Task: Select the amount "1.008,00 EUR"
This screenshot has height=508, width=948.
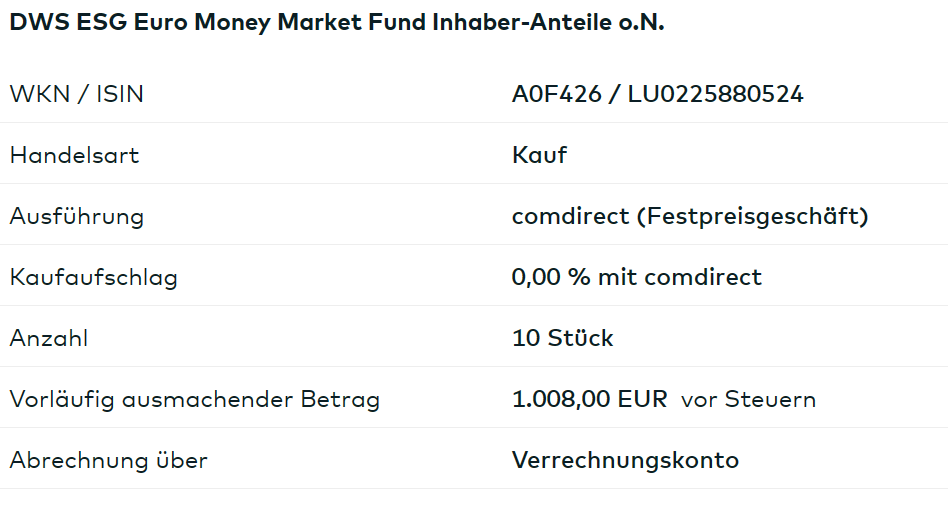Action: point(589,399)
